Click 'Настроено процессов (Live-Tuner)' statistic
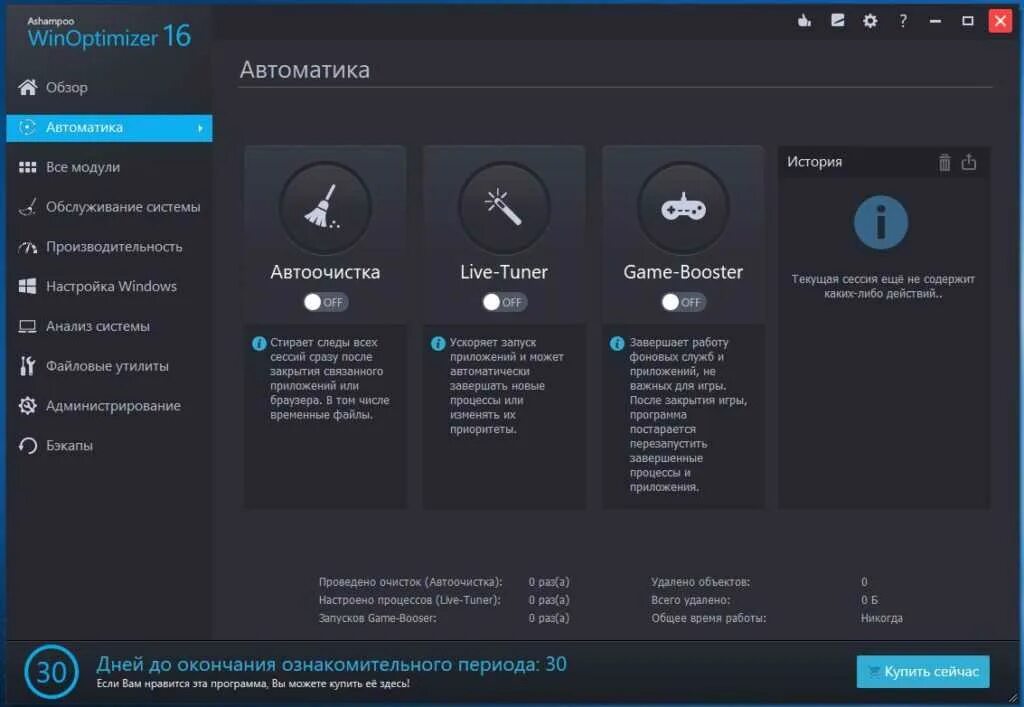Image resolution: width=1024 pixels, height=707 pixels. pyautogui.click(x=409, y=600)
